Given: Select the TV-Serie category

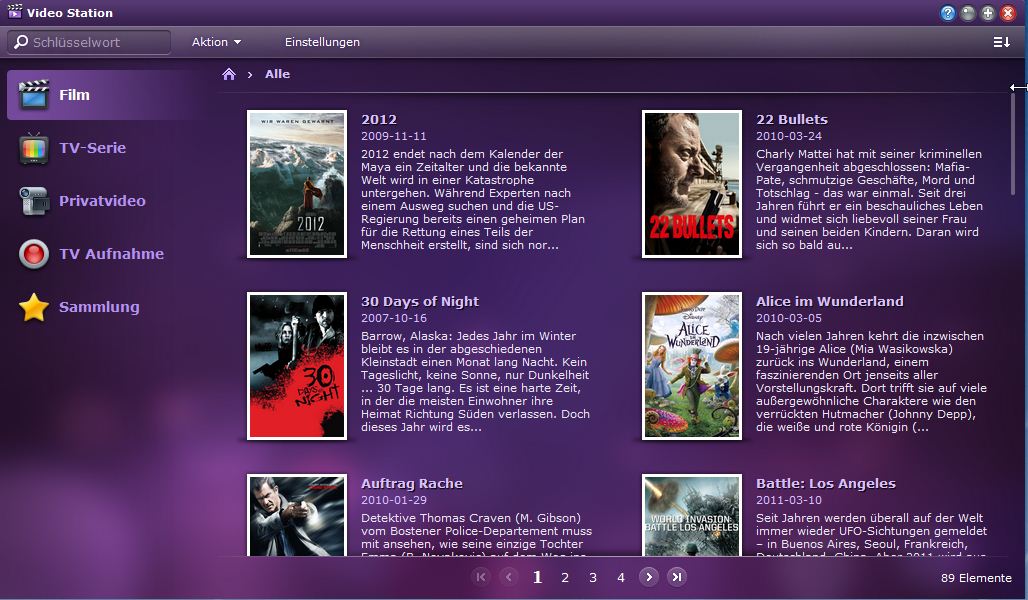Looking at the screenshot, I should point(105,148).
